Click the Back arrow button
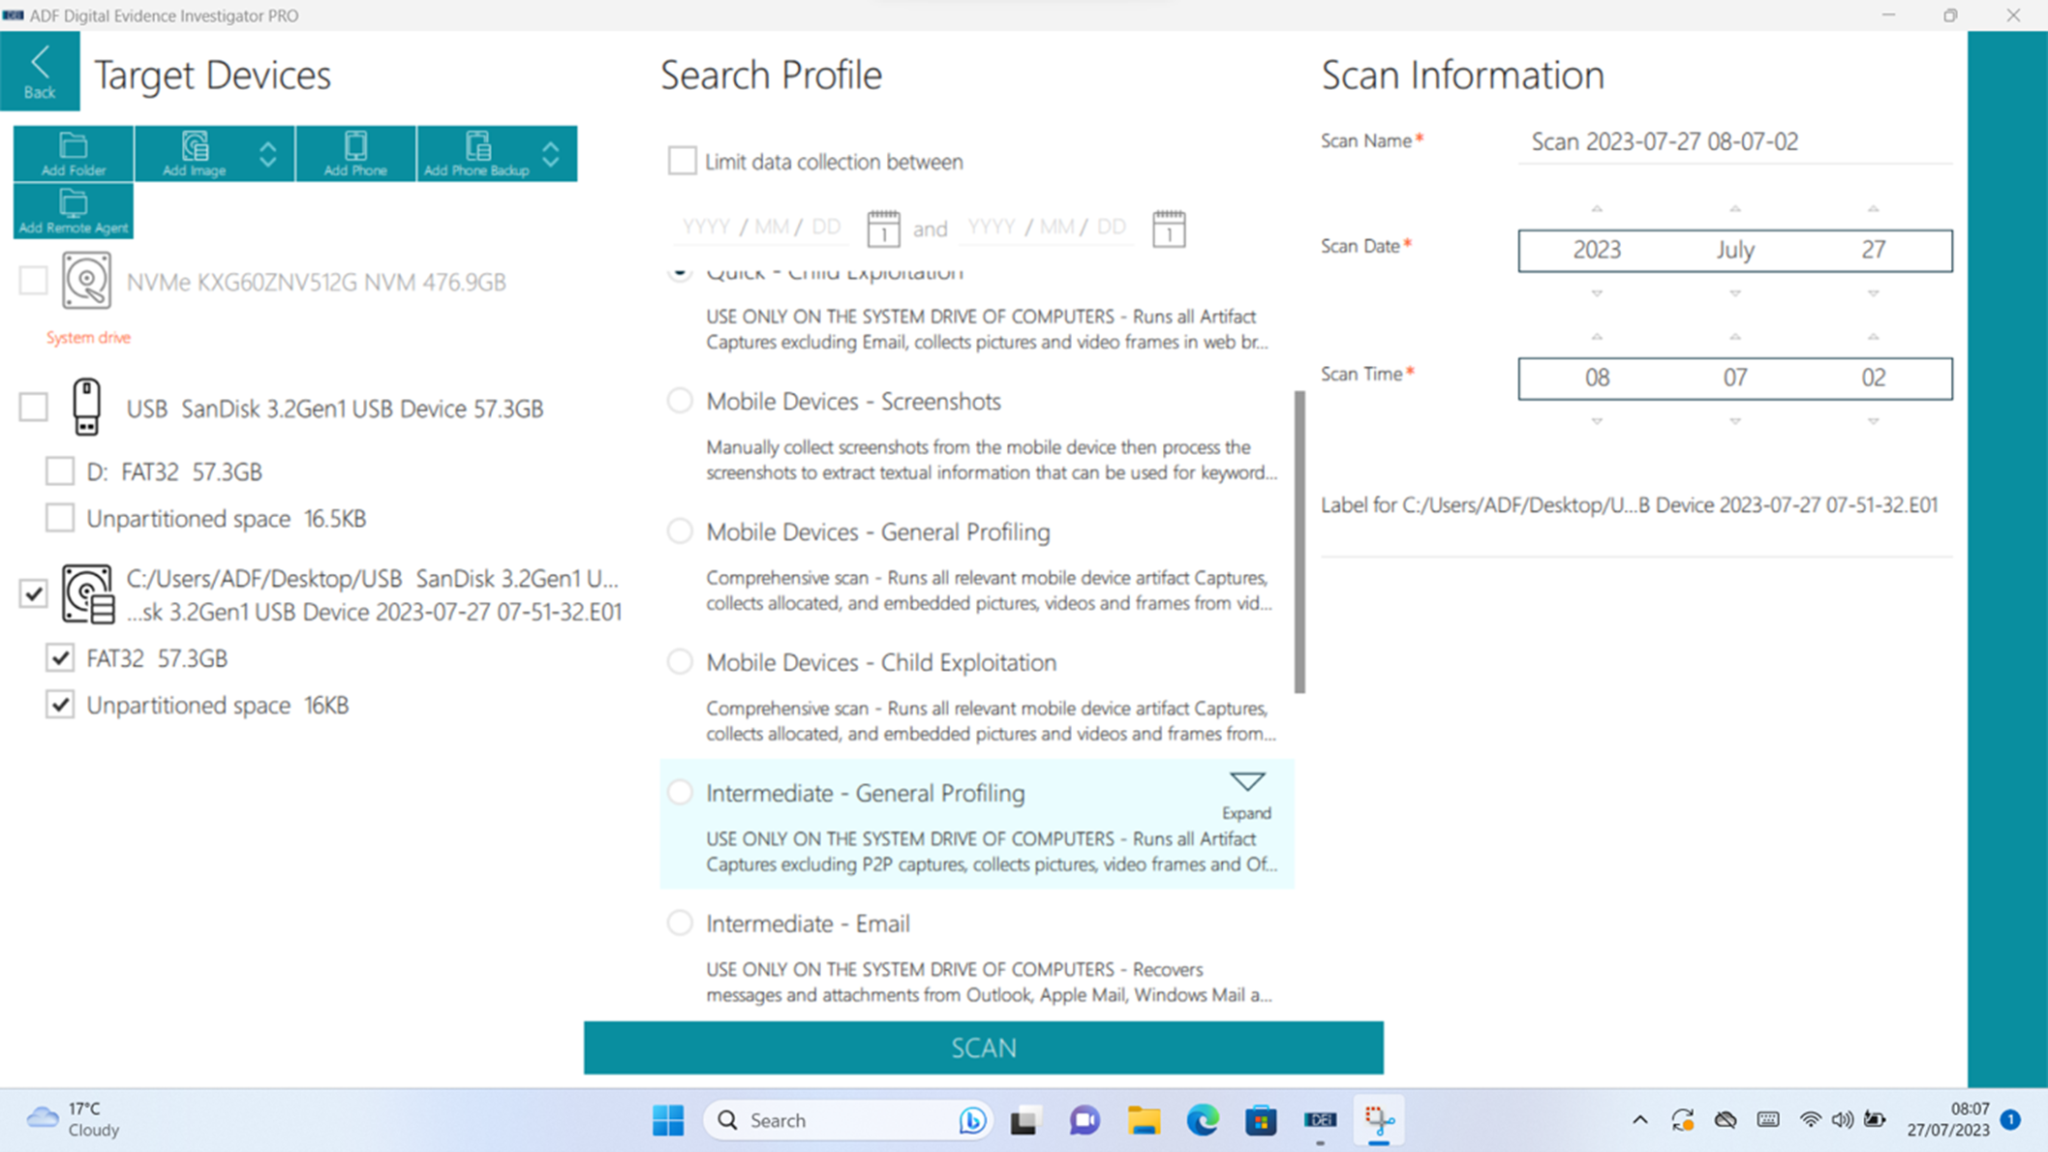Image resolution: width=2048 pixels, height=1152 pixels. coord(39,70)
